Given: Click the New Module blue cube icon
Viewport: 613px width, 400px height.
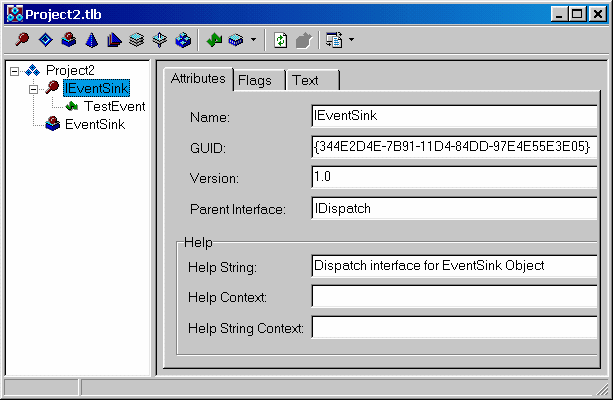Looking at the screenshot, I should click(183, 41).
